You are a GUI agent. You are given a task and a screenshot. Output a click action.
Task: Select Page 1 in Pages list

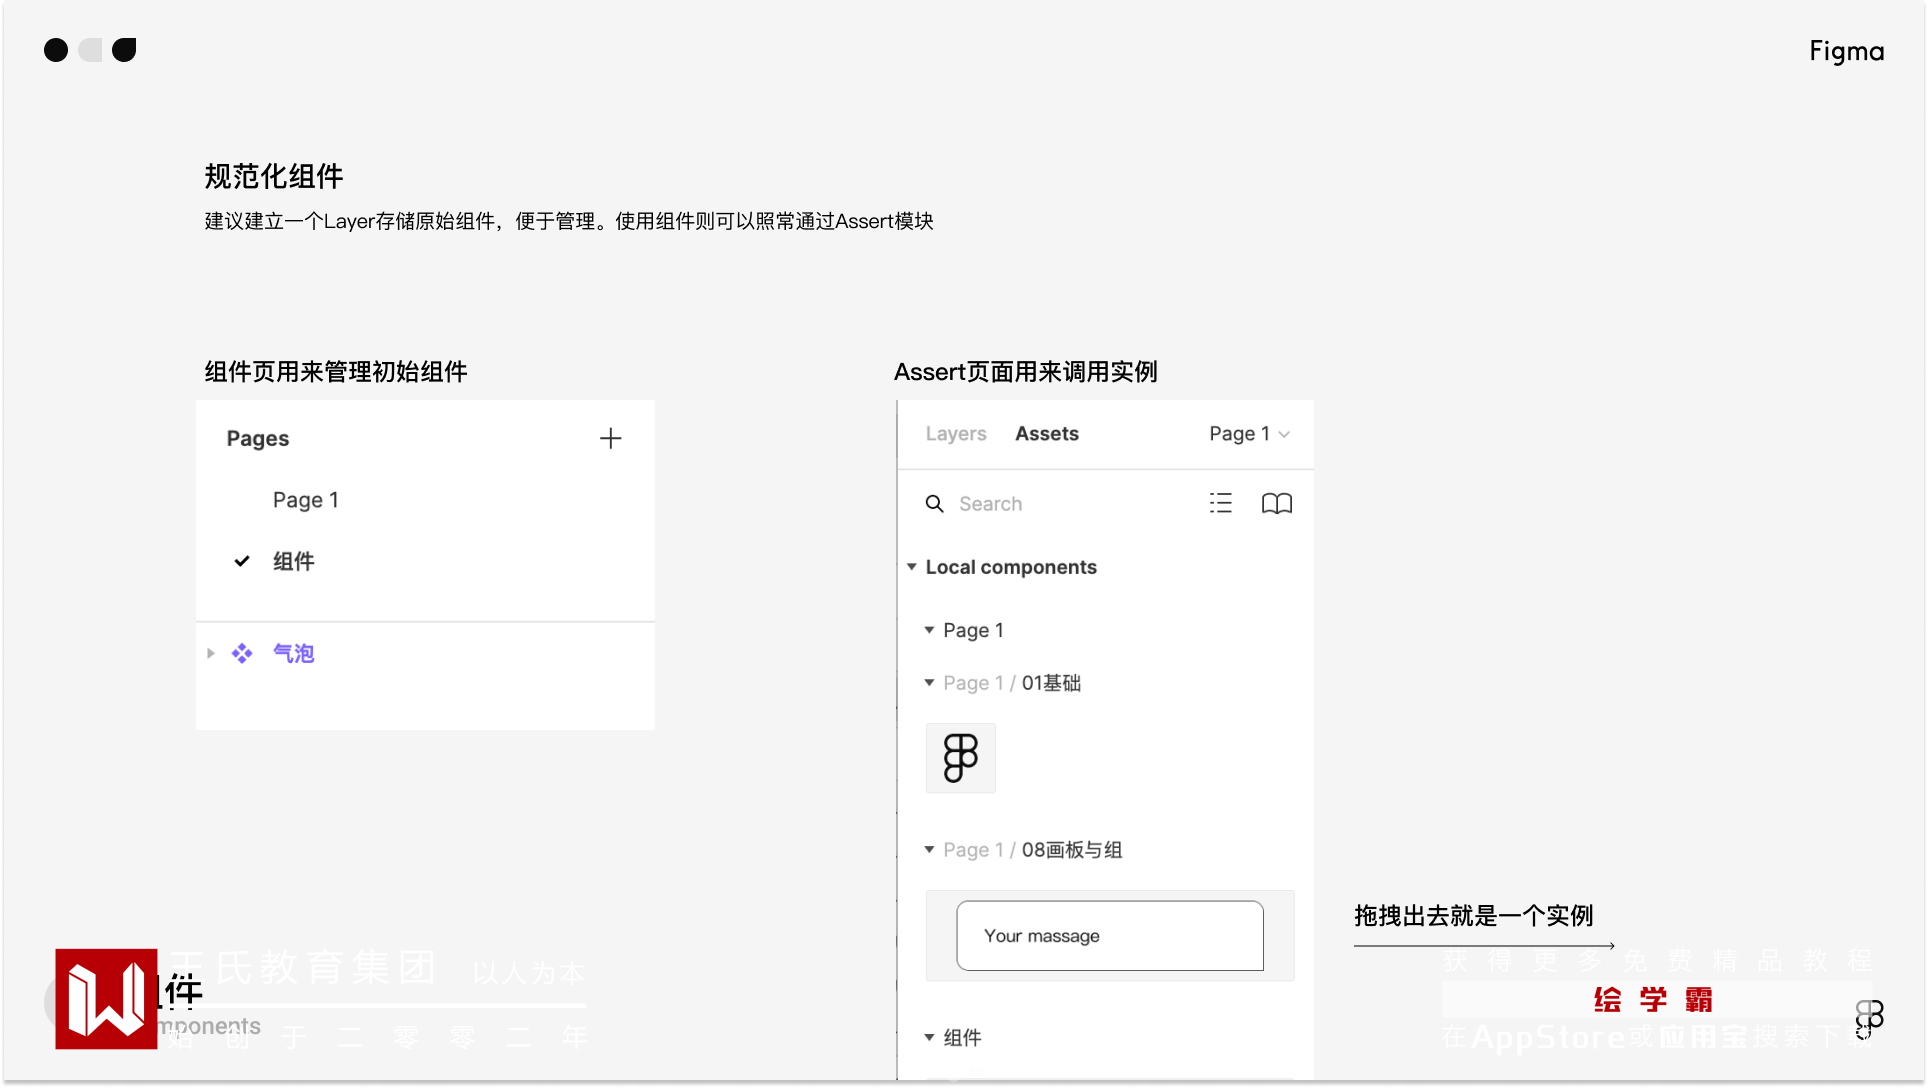306,500
